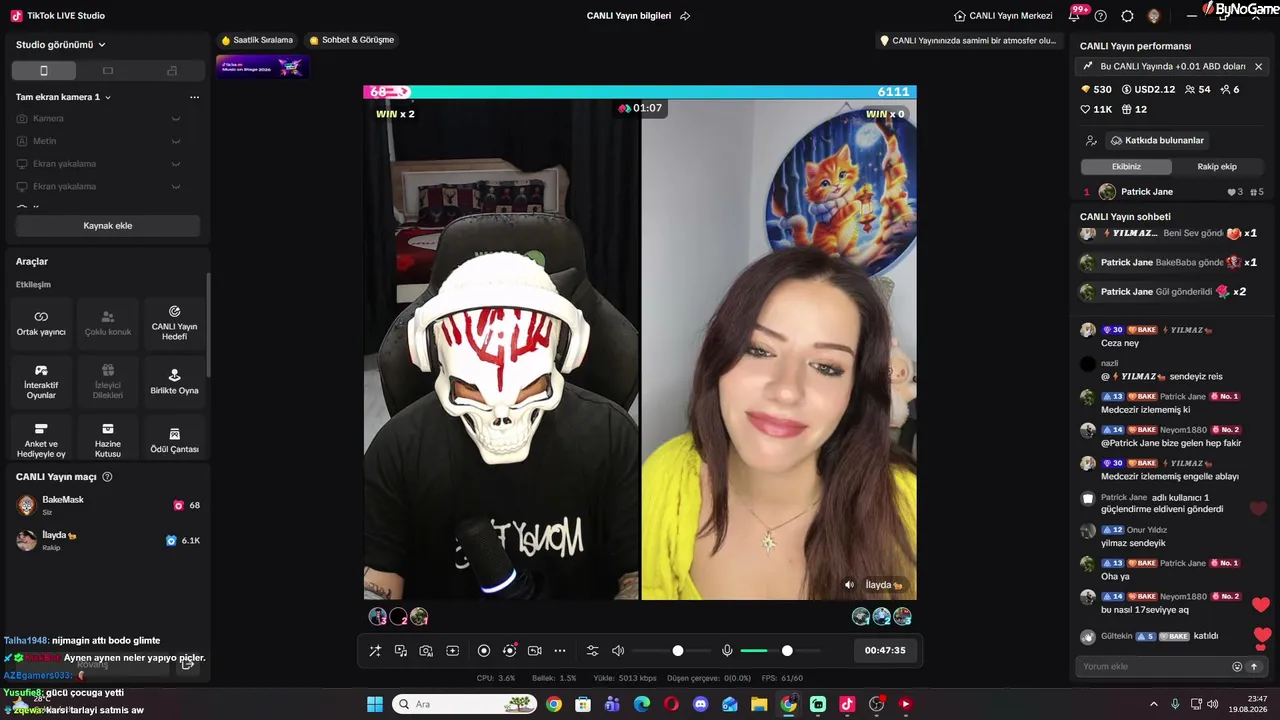Open CANLI Yayın Merkezi

pyautogui.click(x=1003, y=16)
